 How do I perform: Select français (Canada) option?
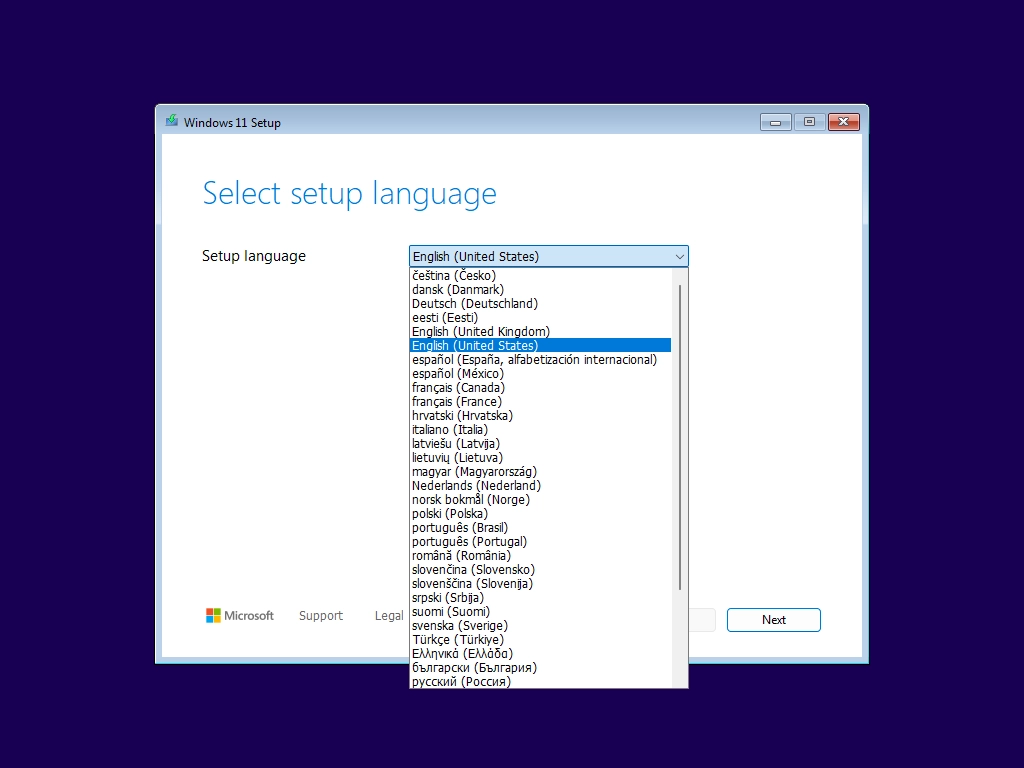[540, 388]
